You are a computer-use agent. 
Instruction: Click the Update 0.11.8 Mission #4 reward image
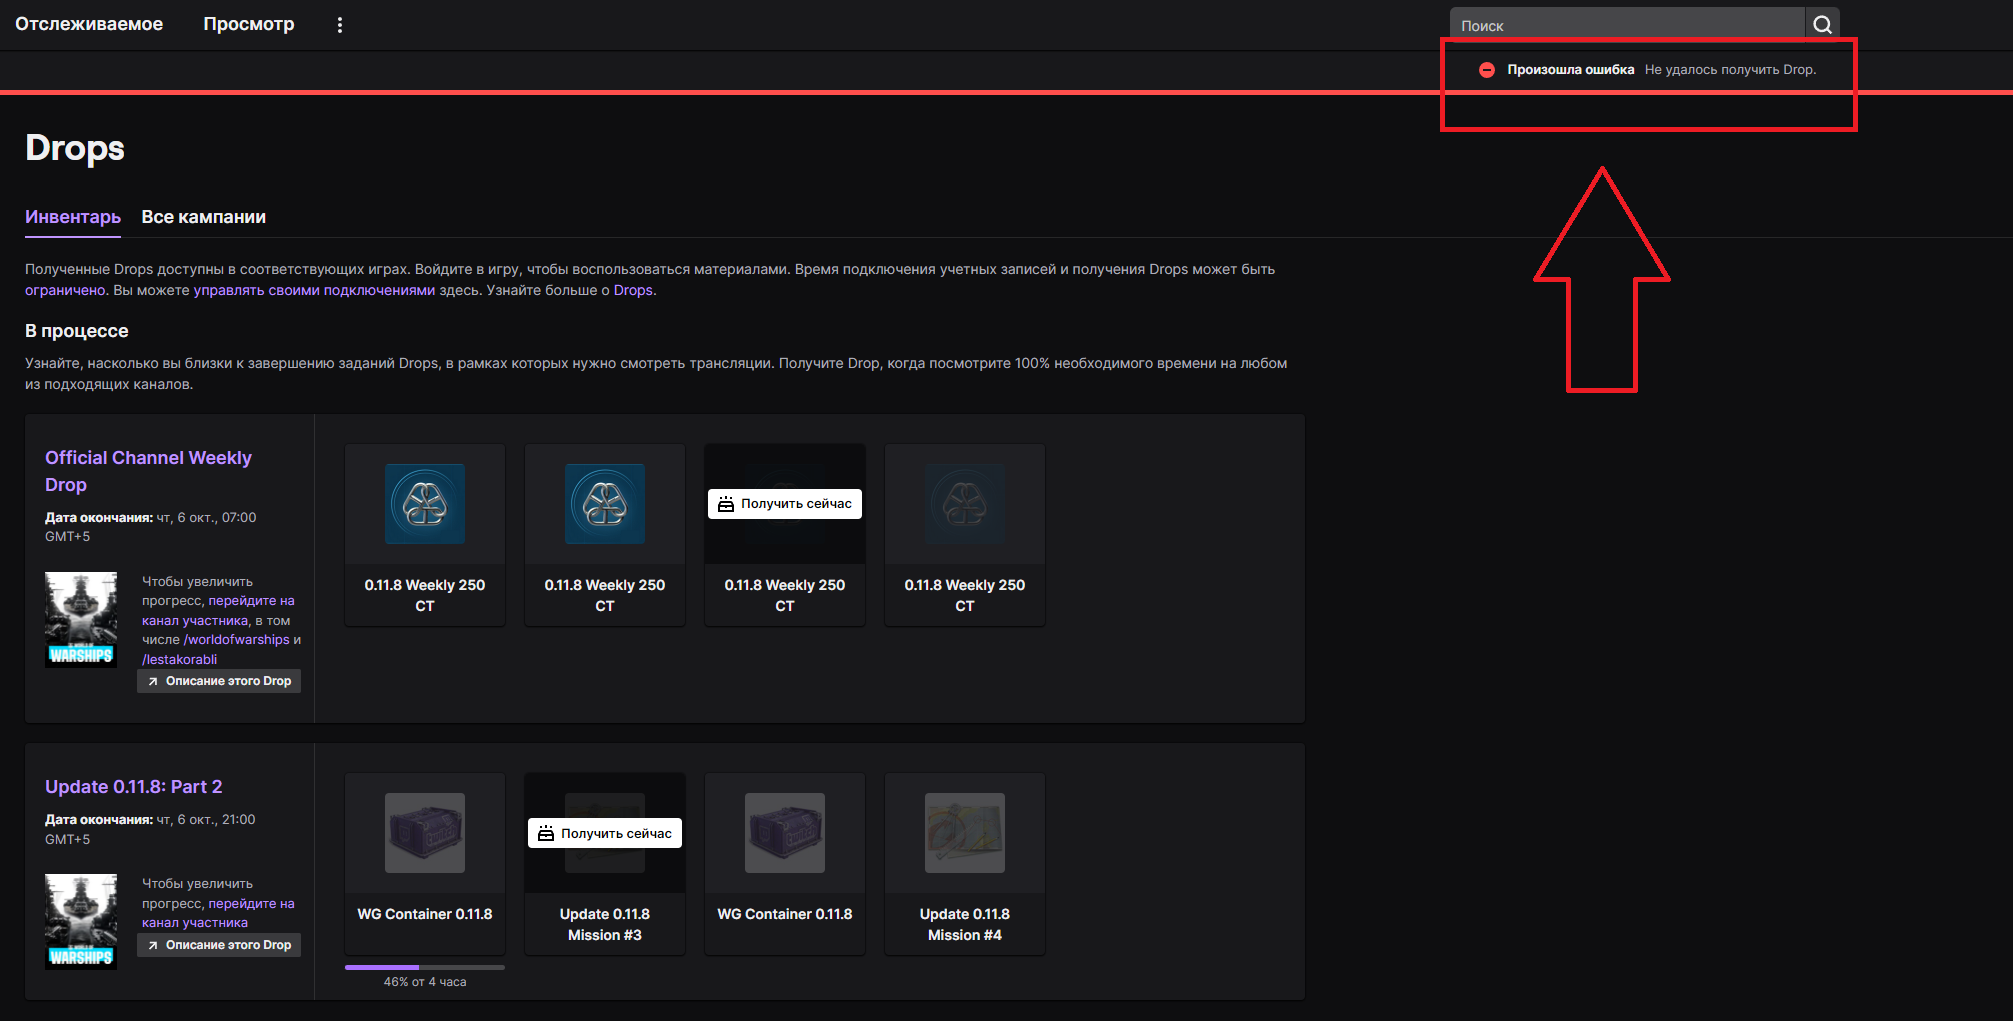pyautogui.click(x=965, y=833)
